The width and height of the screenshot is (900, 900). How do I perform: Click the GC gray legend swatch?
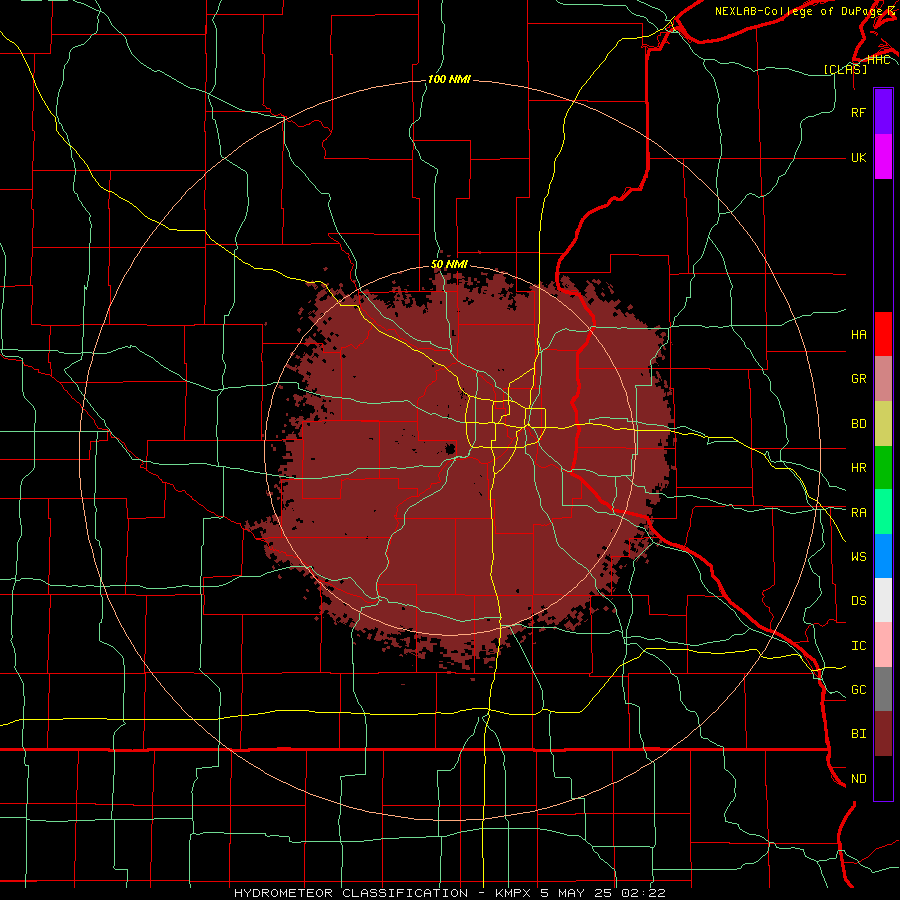point(883,689)
